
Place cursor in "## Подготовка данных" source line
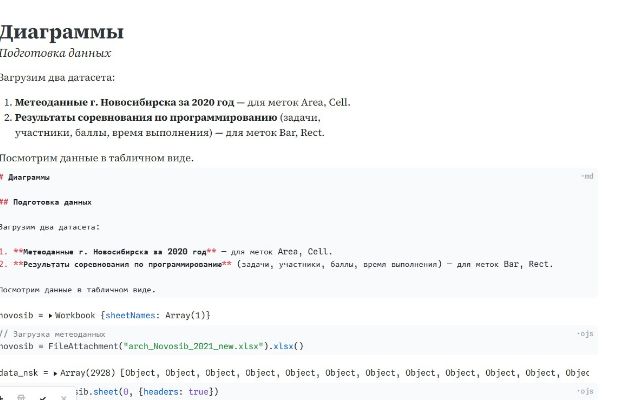click(x=46, y=202)
